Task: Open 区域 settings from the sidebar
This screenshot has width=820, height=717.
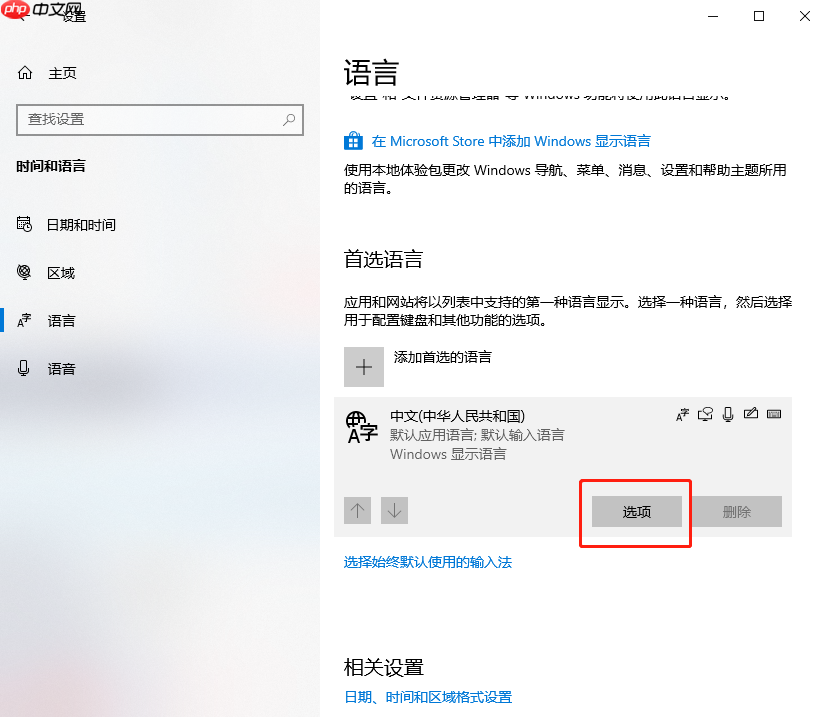Action: pyautogui.click(x=61, y=272)
